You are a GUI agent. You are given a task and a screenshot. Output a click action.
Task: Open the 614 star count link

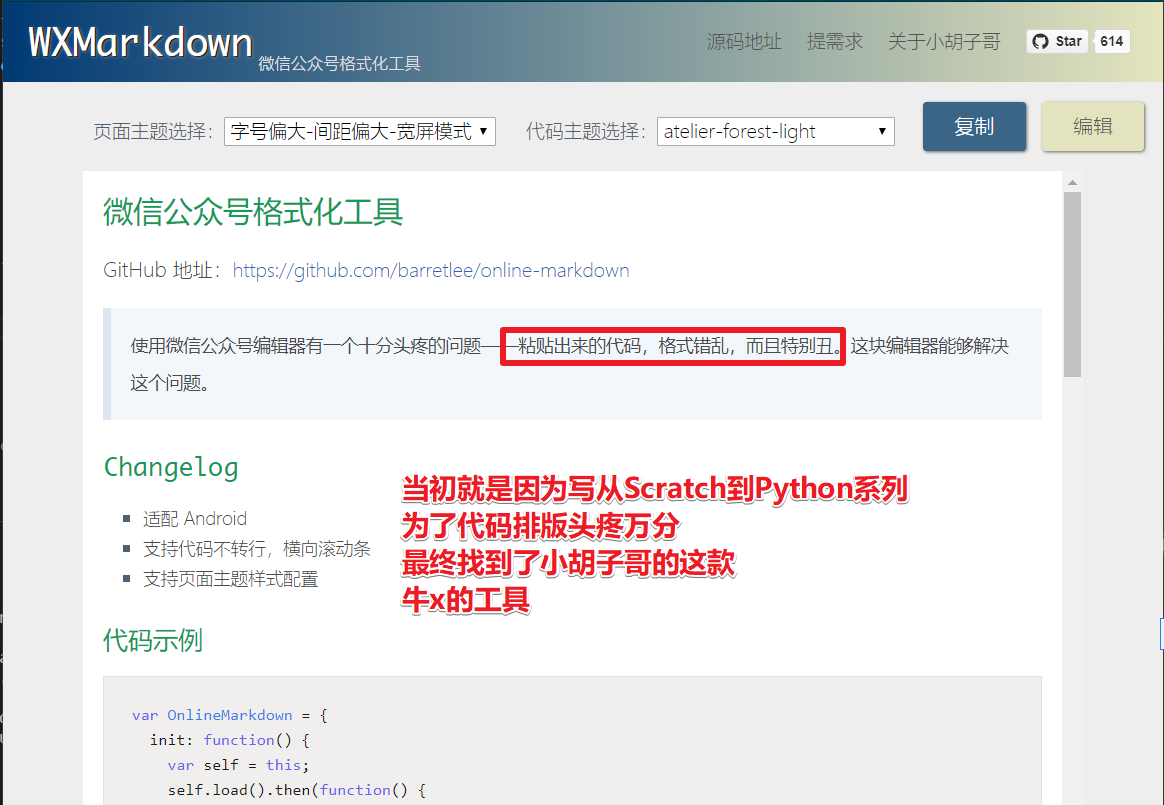pyautogui.click(x=1111, y=42)
